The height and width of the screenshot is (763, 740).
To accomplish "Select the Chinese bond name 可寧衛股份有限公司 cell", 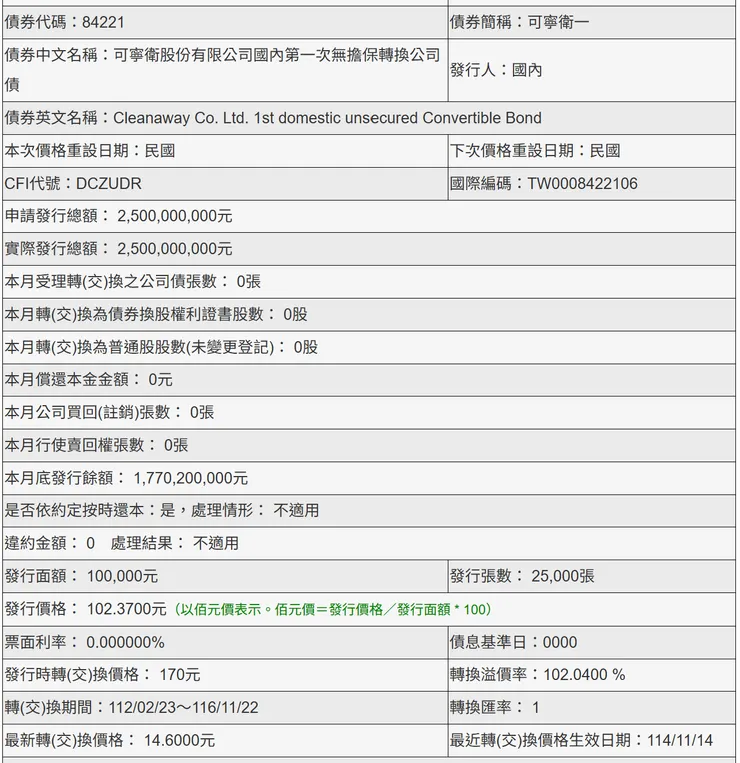I will 225,70.
